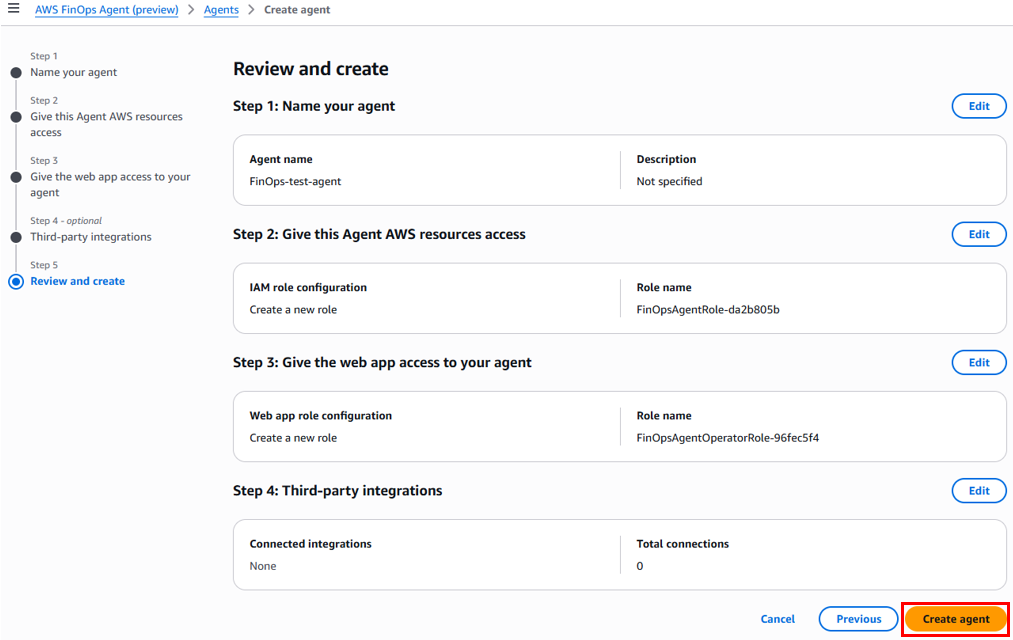This screenshot has height=640, width=1013.
Task: Select the Total connections value 0
Action: 640,566
